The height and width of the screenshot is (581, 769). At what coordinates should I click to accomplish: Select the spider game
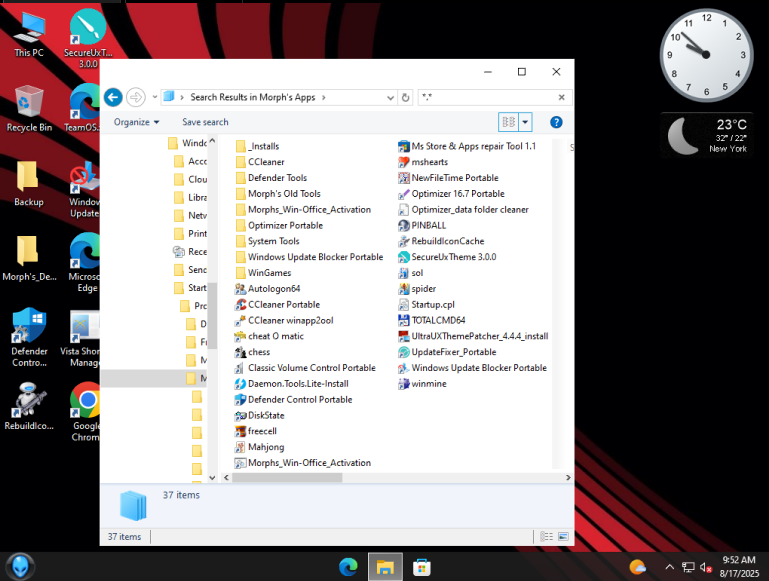coord(417,289)
